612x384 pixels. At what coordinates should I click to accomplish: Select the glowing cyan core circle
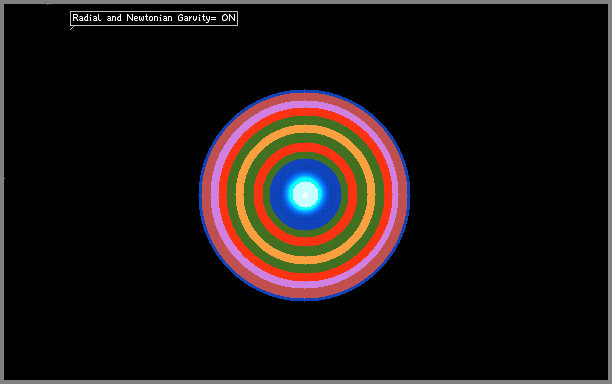pos(305,194)
